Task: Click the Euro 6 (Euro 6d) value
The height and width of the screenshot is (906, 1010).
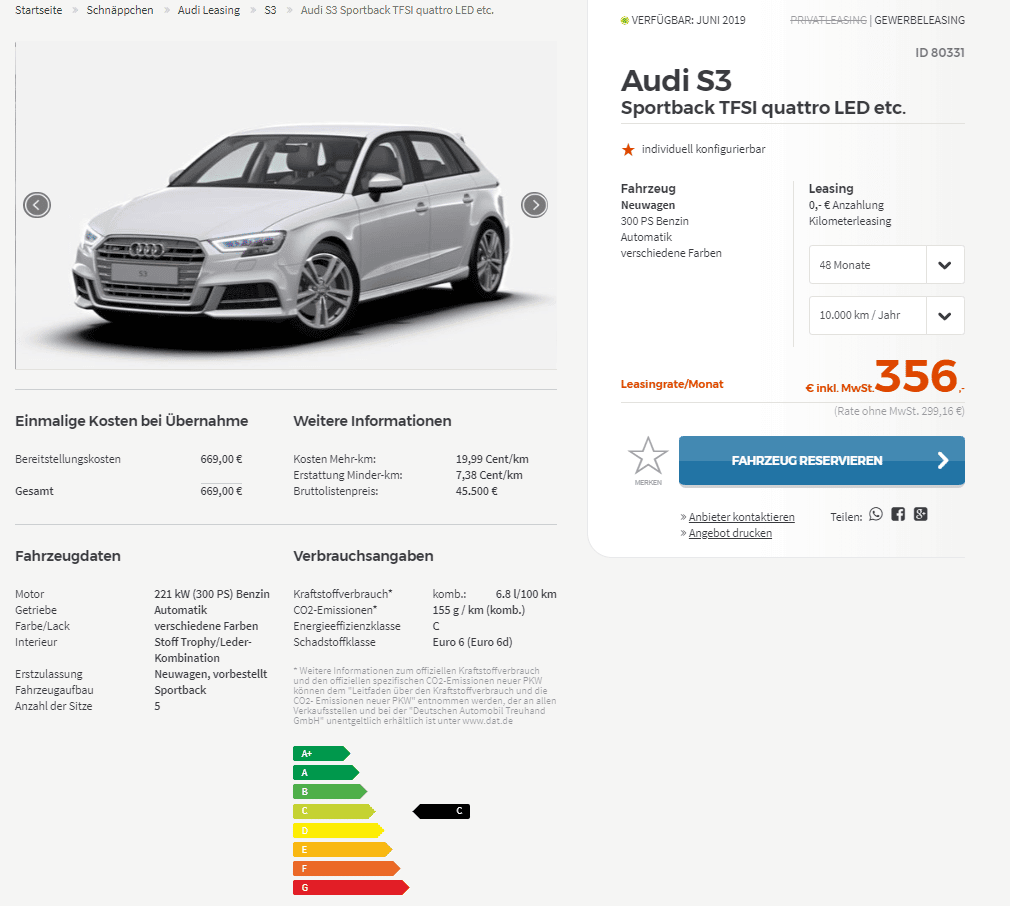Action: click(472, 643)
